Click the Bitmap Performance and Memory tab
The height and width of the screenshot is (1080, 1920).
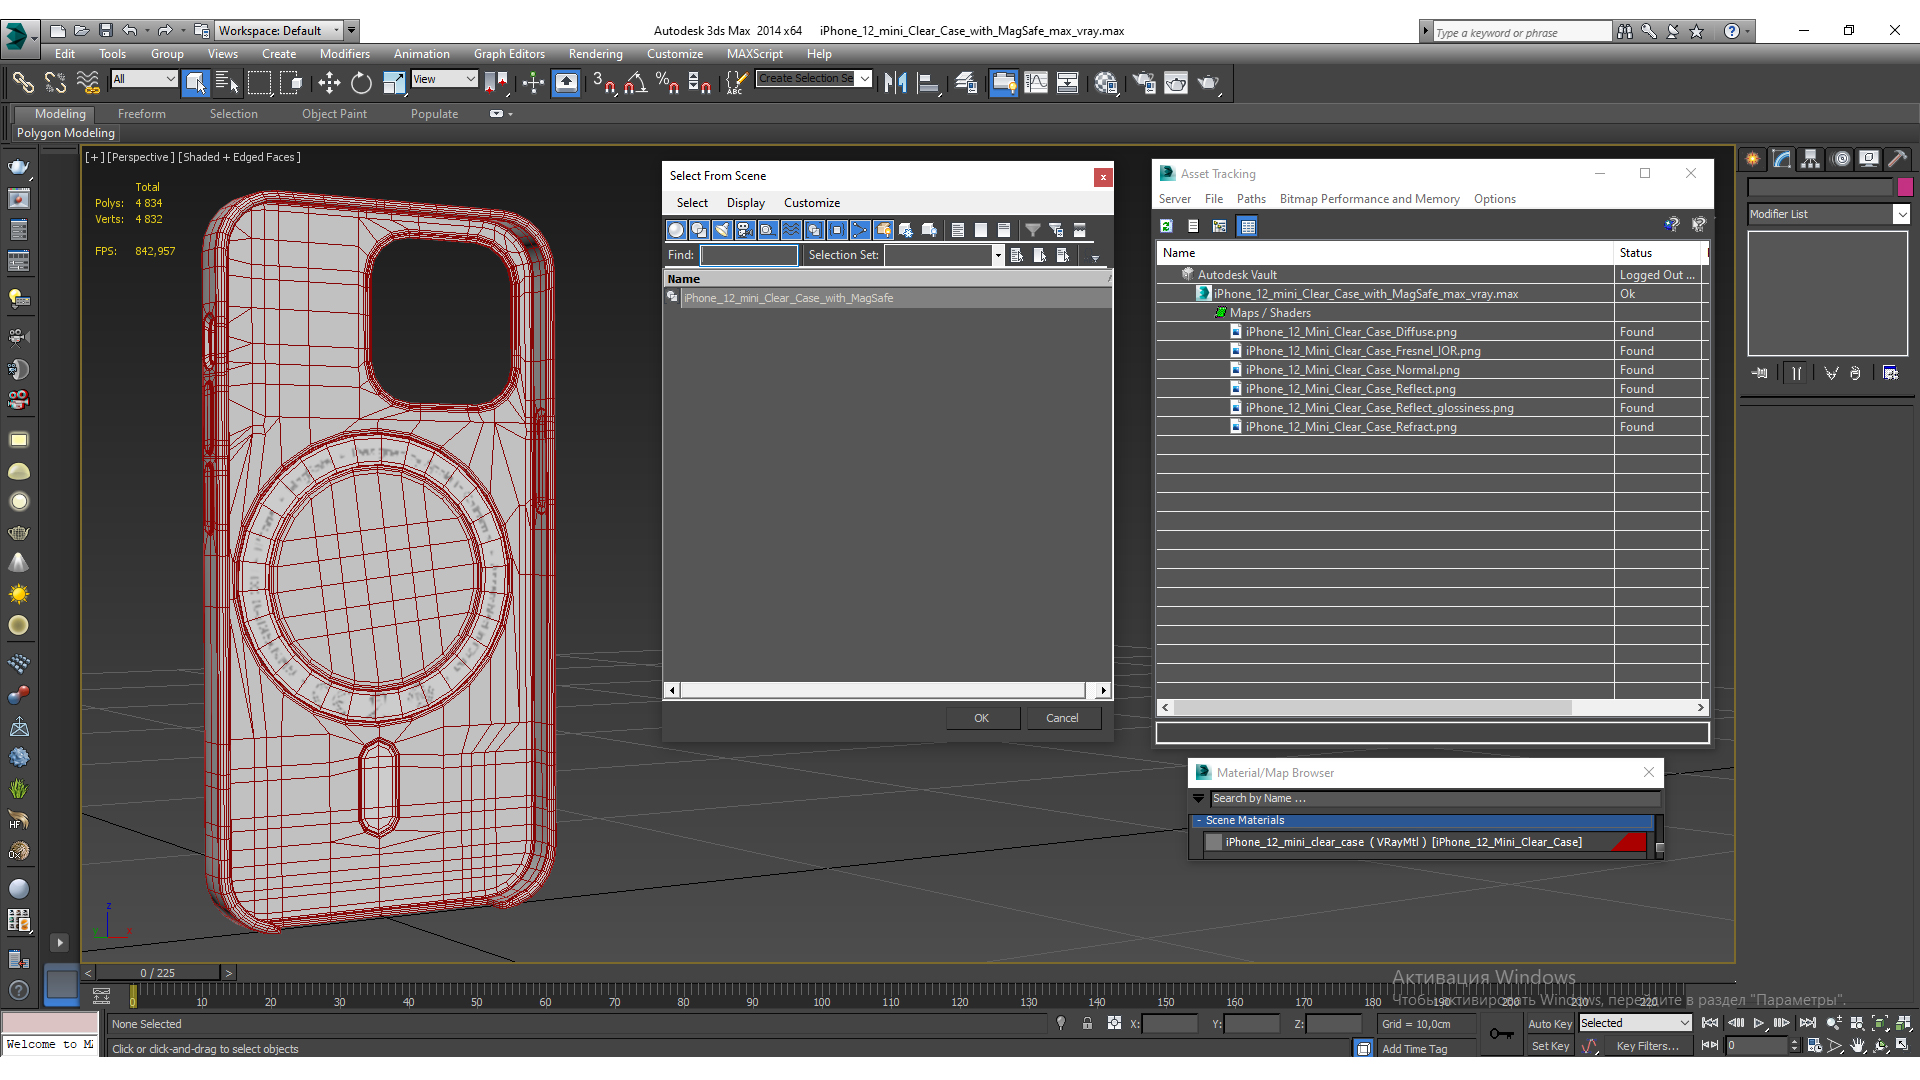point(1370,198)
